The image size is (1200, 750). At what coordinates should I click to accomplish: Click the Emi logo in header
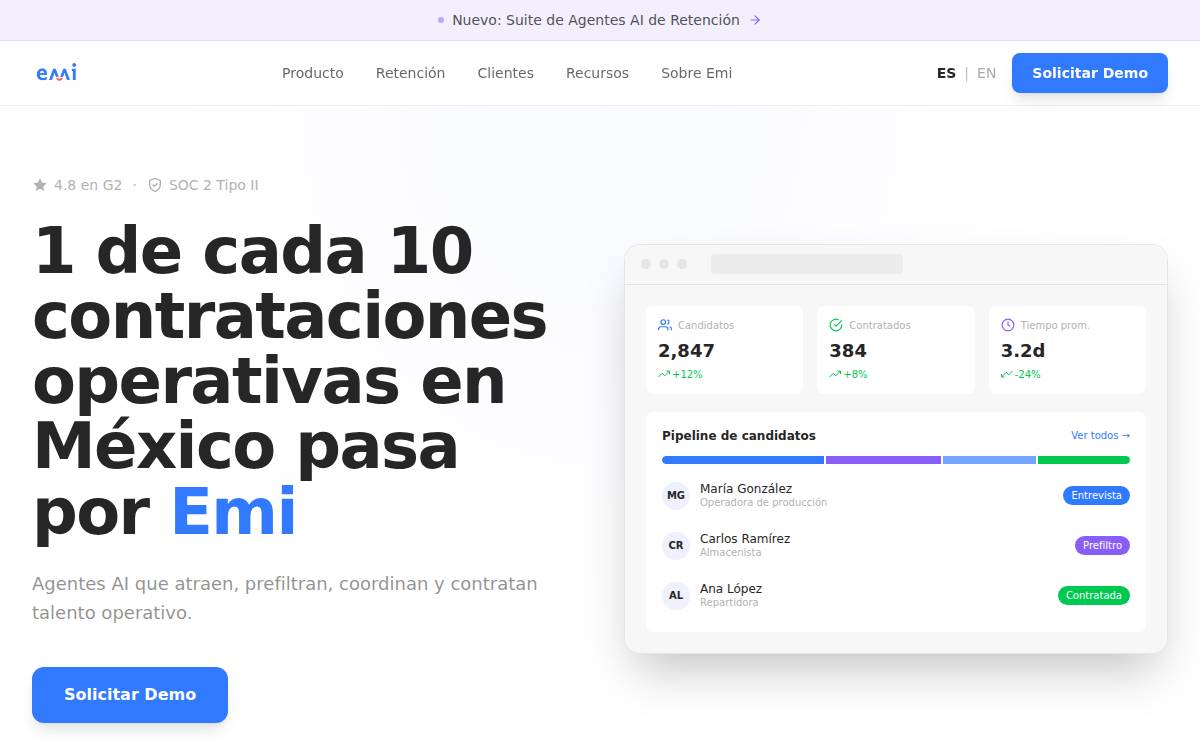pyautogui.click(x=56, y=73)
